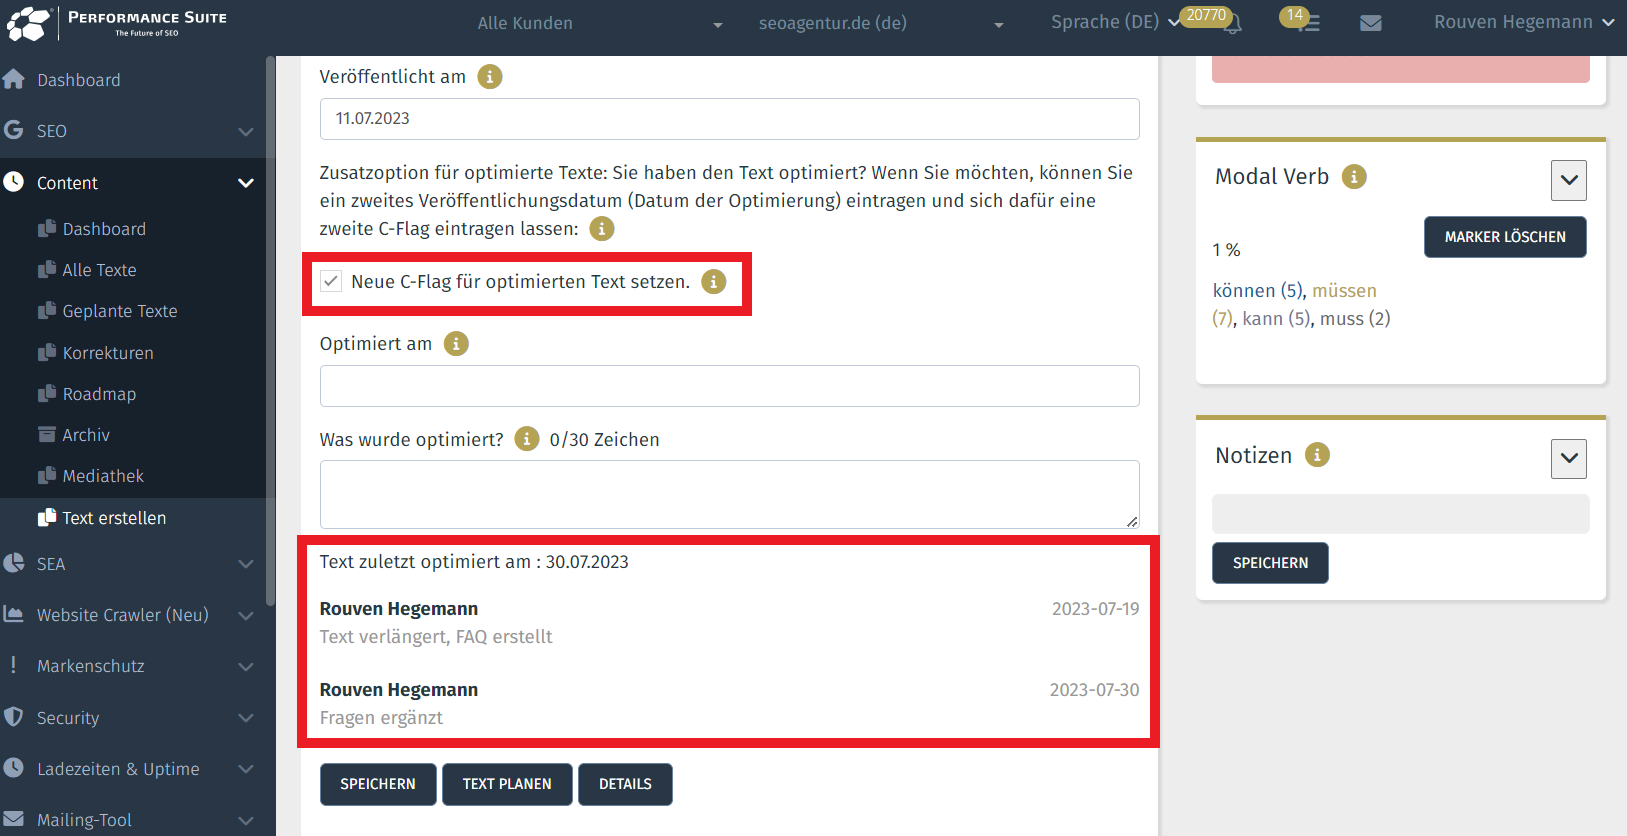Expand the SEA sidebar section chevron
This screenshot has height=836, width=1627.
pos(246,565)
